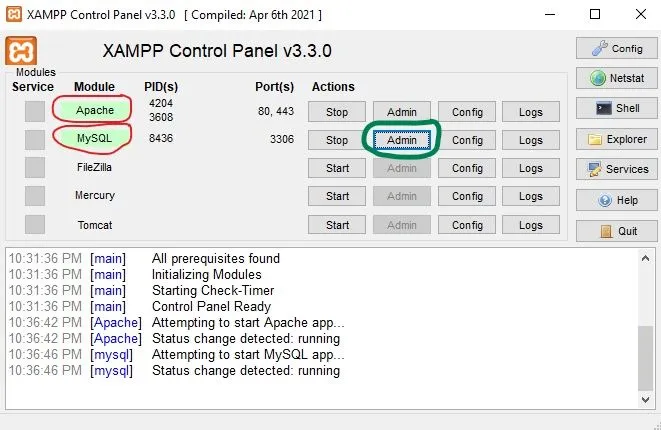The image size is (661, 430).
Task: Click Apache PID 4204 value
Action: [x=161, y=103]
